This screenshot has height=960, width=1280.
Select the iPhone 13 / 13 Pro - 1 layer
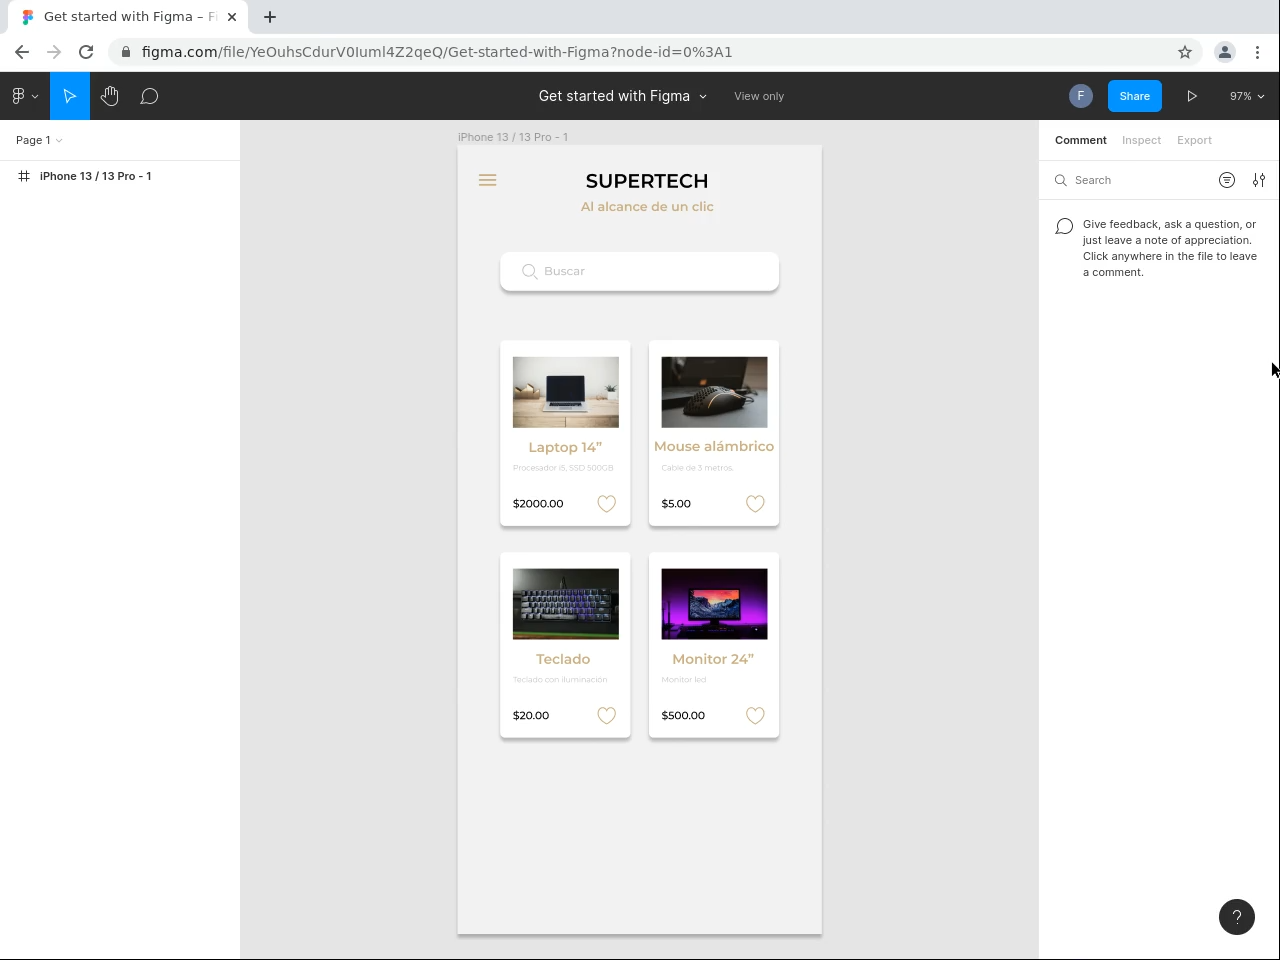click(120, 176)
